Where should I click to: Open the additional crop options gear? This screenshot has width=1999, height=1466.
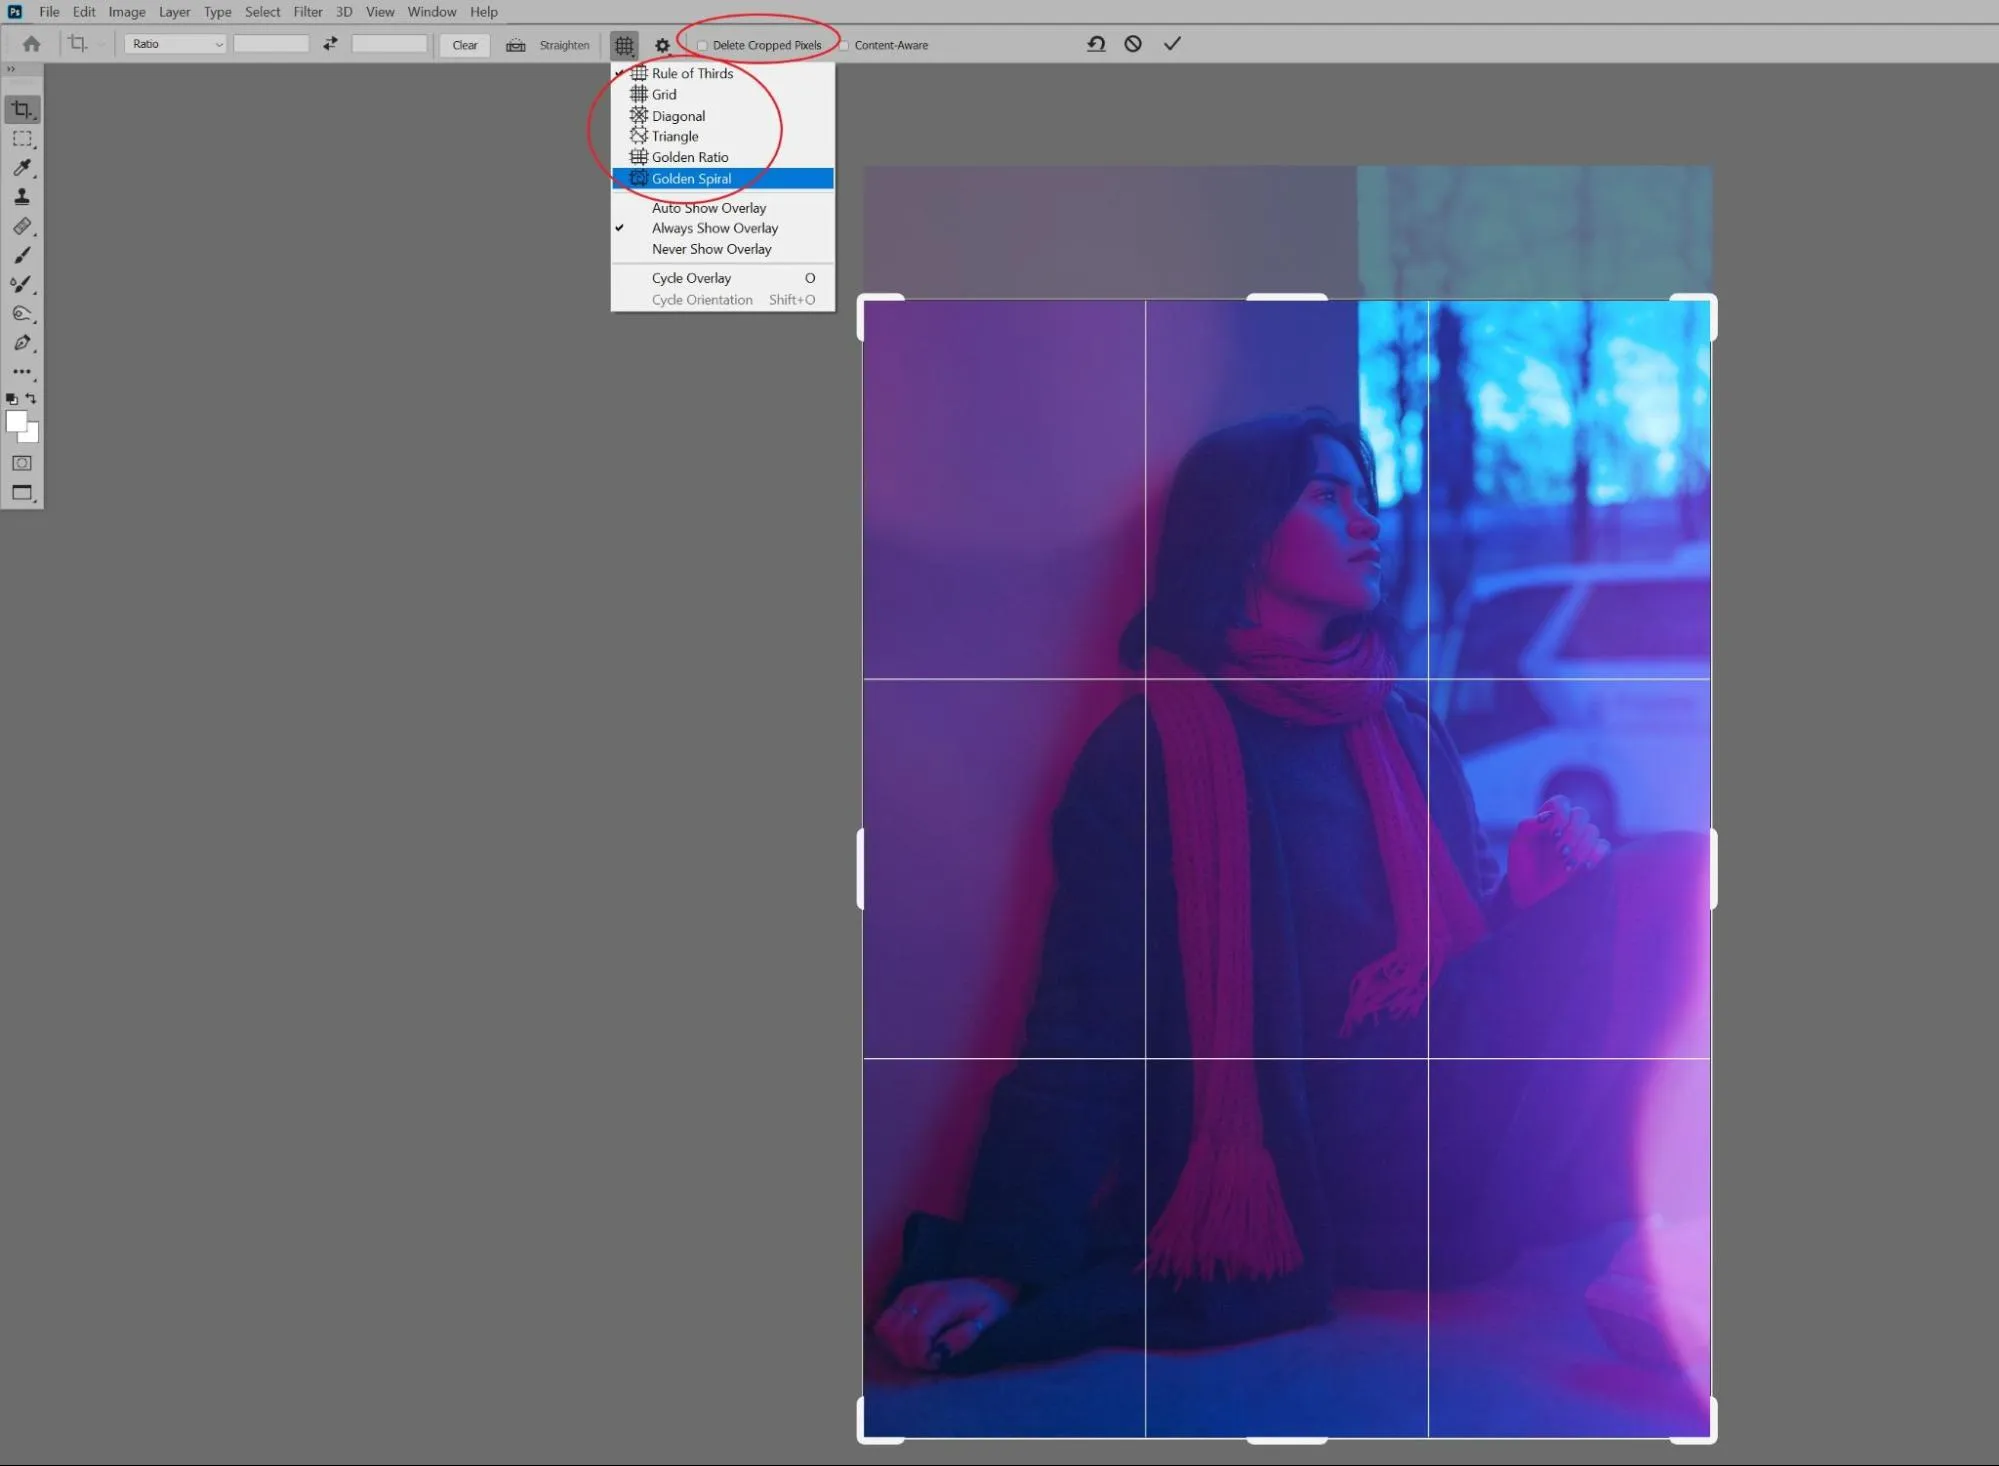(x=662, y=45)
